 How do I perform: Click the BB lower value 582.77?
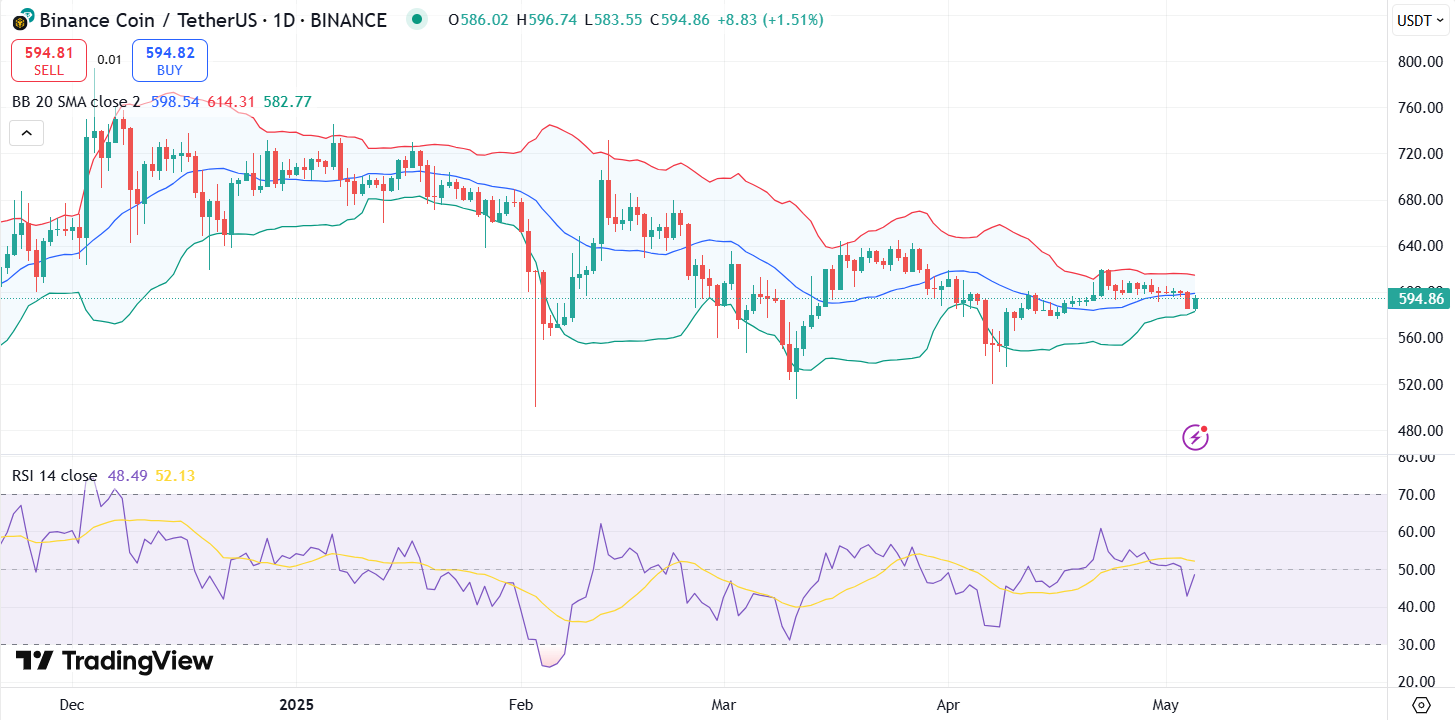pyautogui.click(x=287, y=102)
